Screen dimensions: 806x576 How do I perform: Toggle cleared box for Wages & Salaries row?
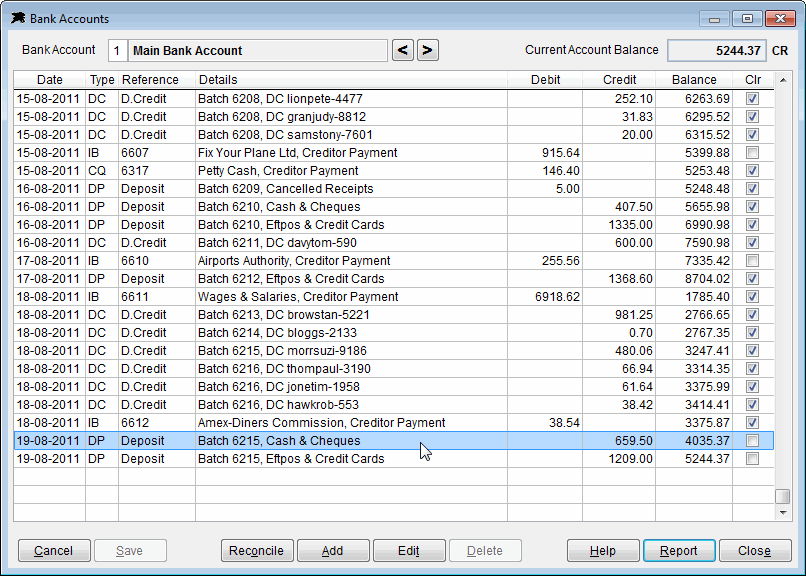coord(753,296)
